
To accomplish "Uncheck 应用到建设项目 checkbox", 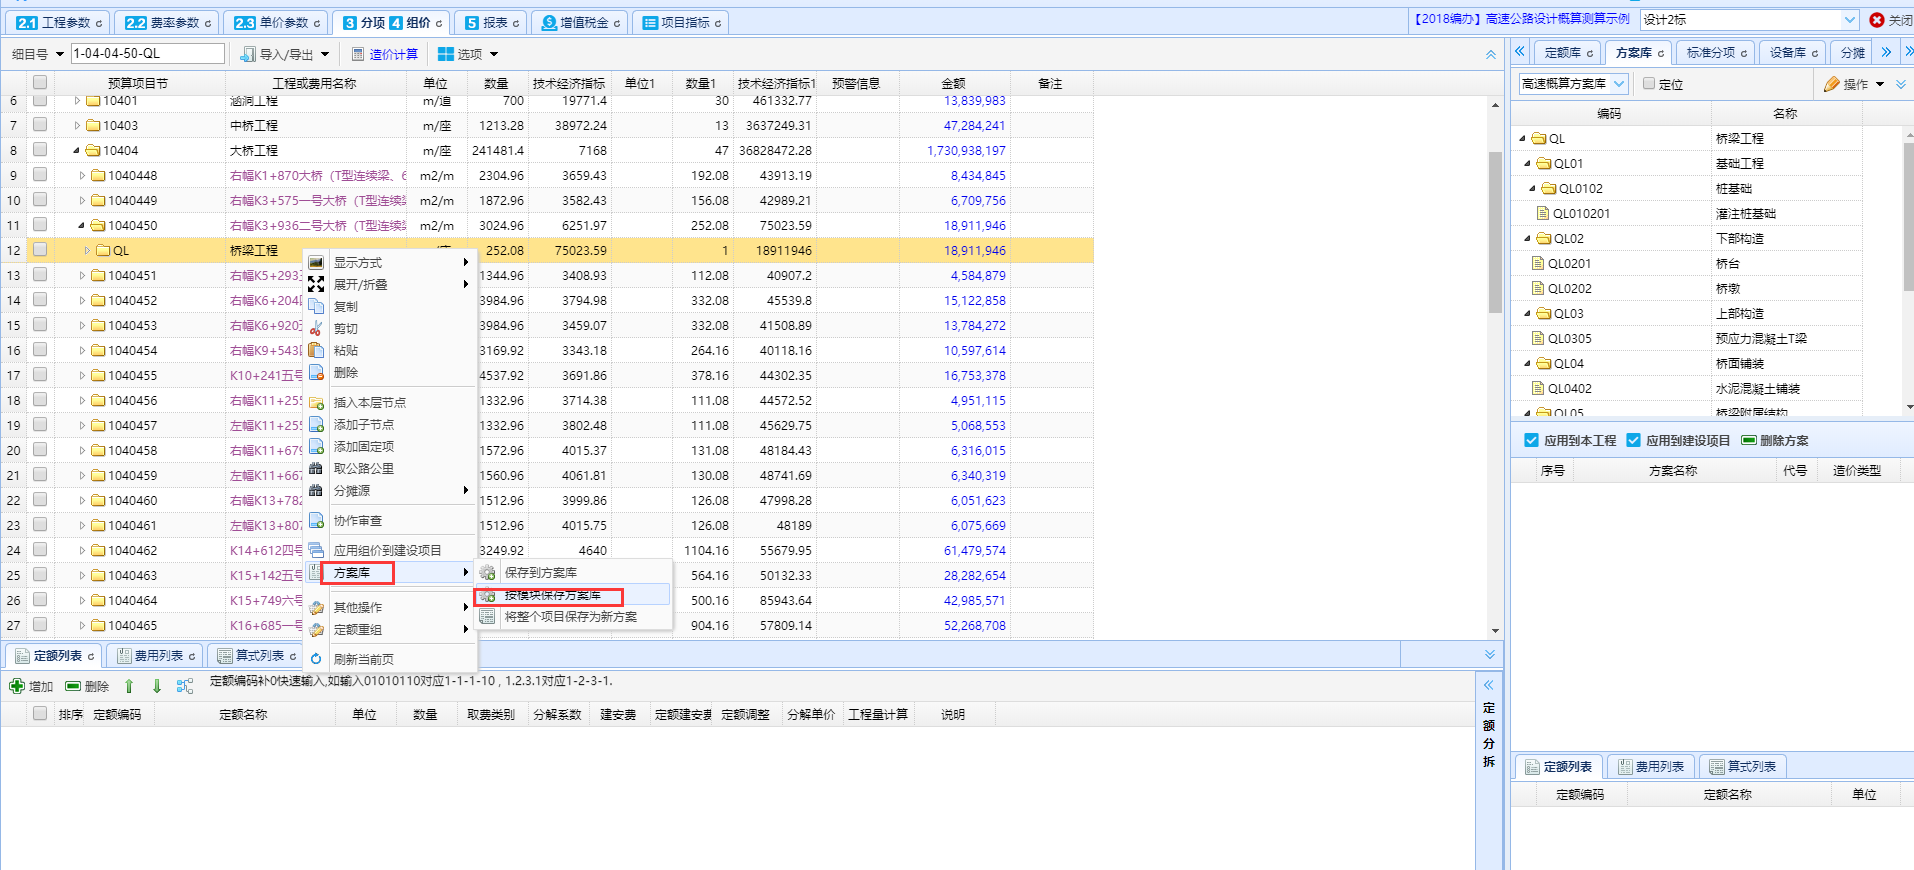I will coord(1633,440).
